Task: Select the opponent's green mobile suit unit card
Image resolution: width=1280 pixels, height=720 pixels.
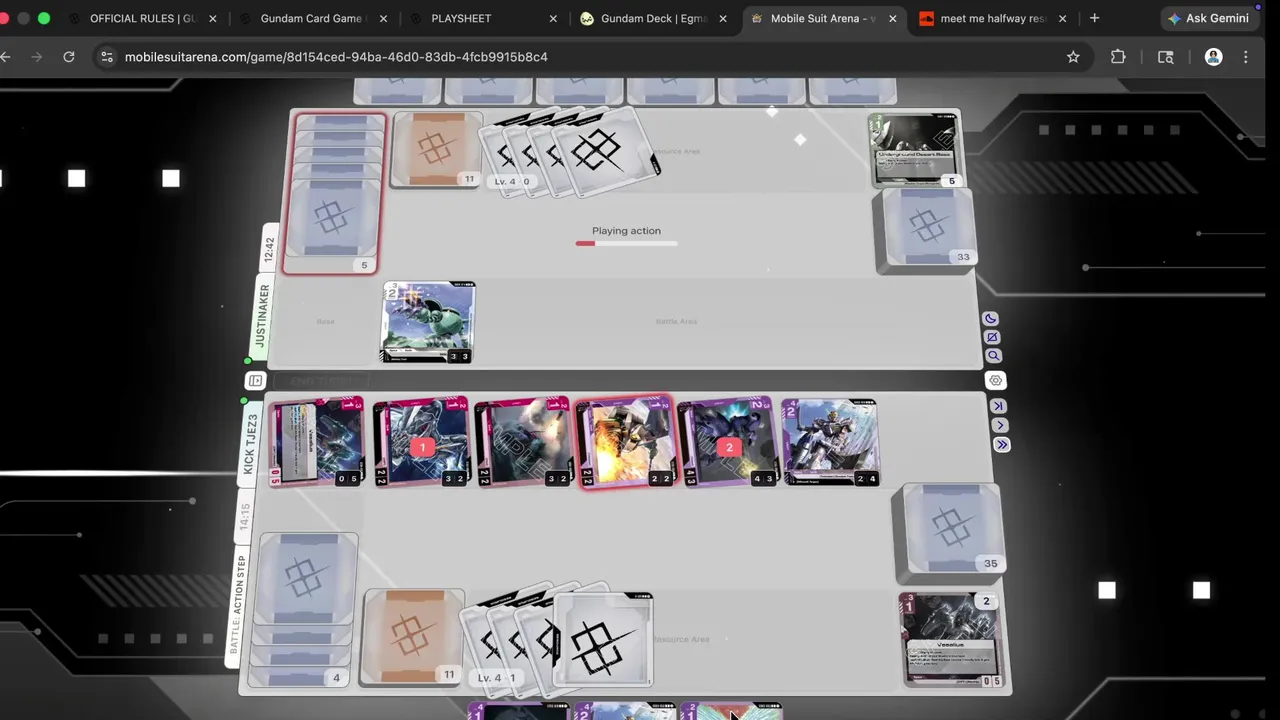Action: click(428, 322)
